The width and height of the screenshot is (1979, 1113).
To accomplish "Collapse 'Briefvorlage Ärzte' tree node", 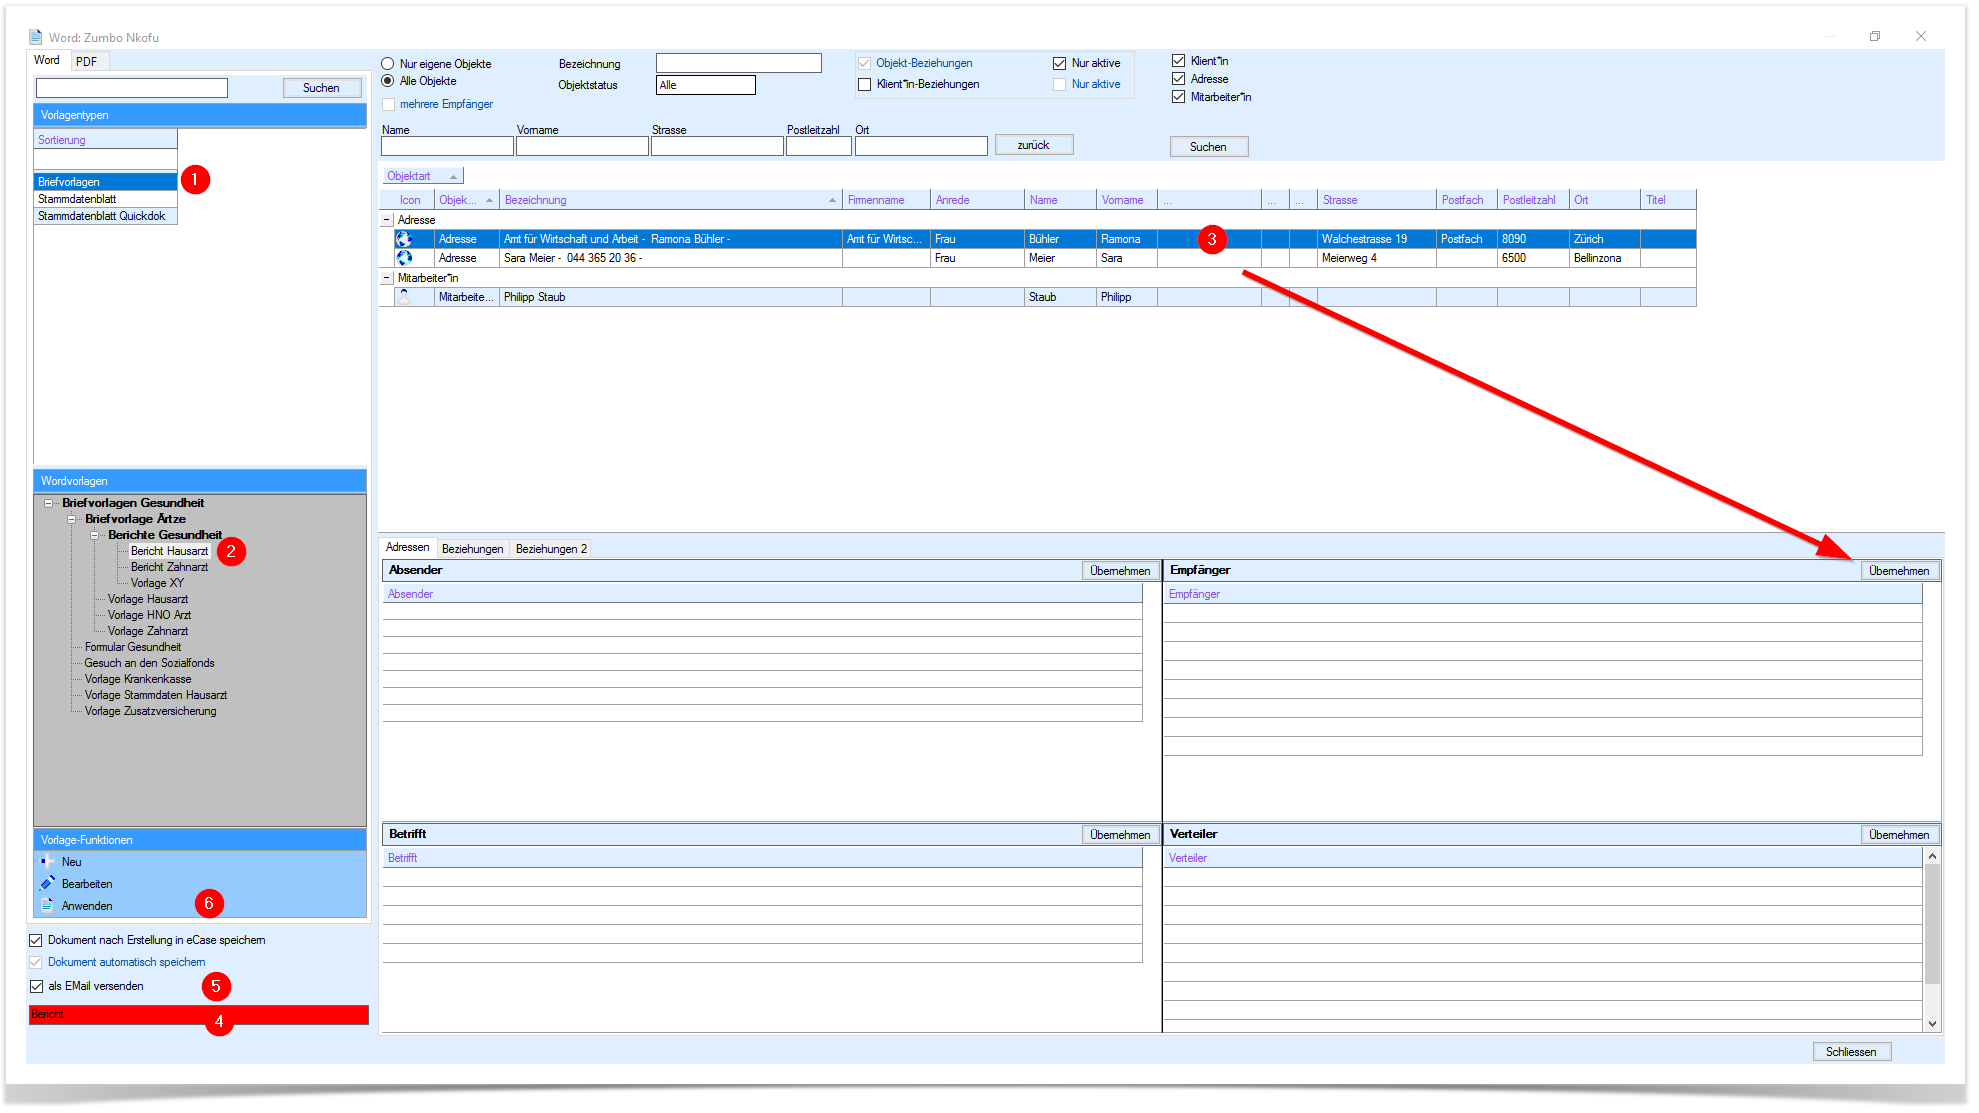I will point(71,519).
